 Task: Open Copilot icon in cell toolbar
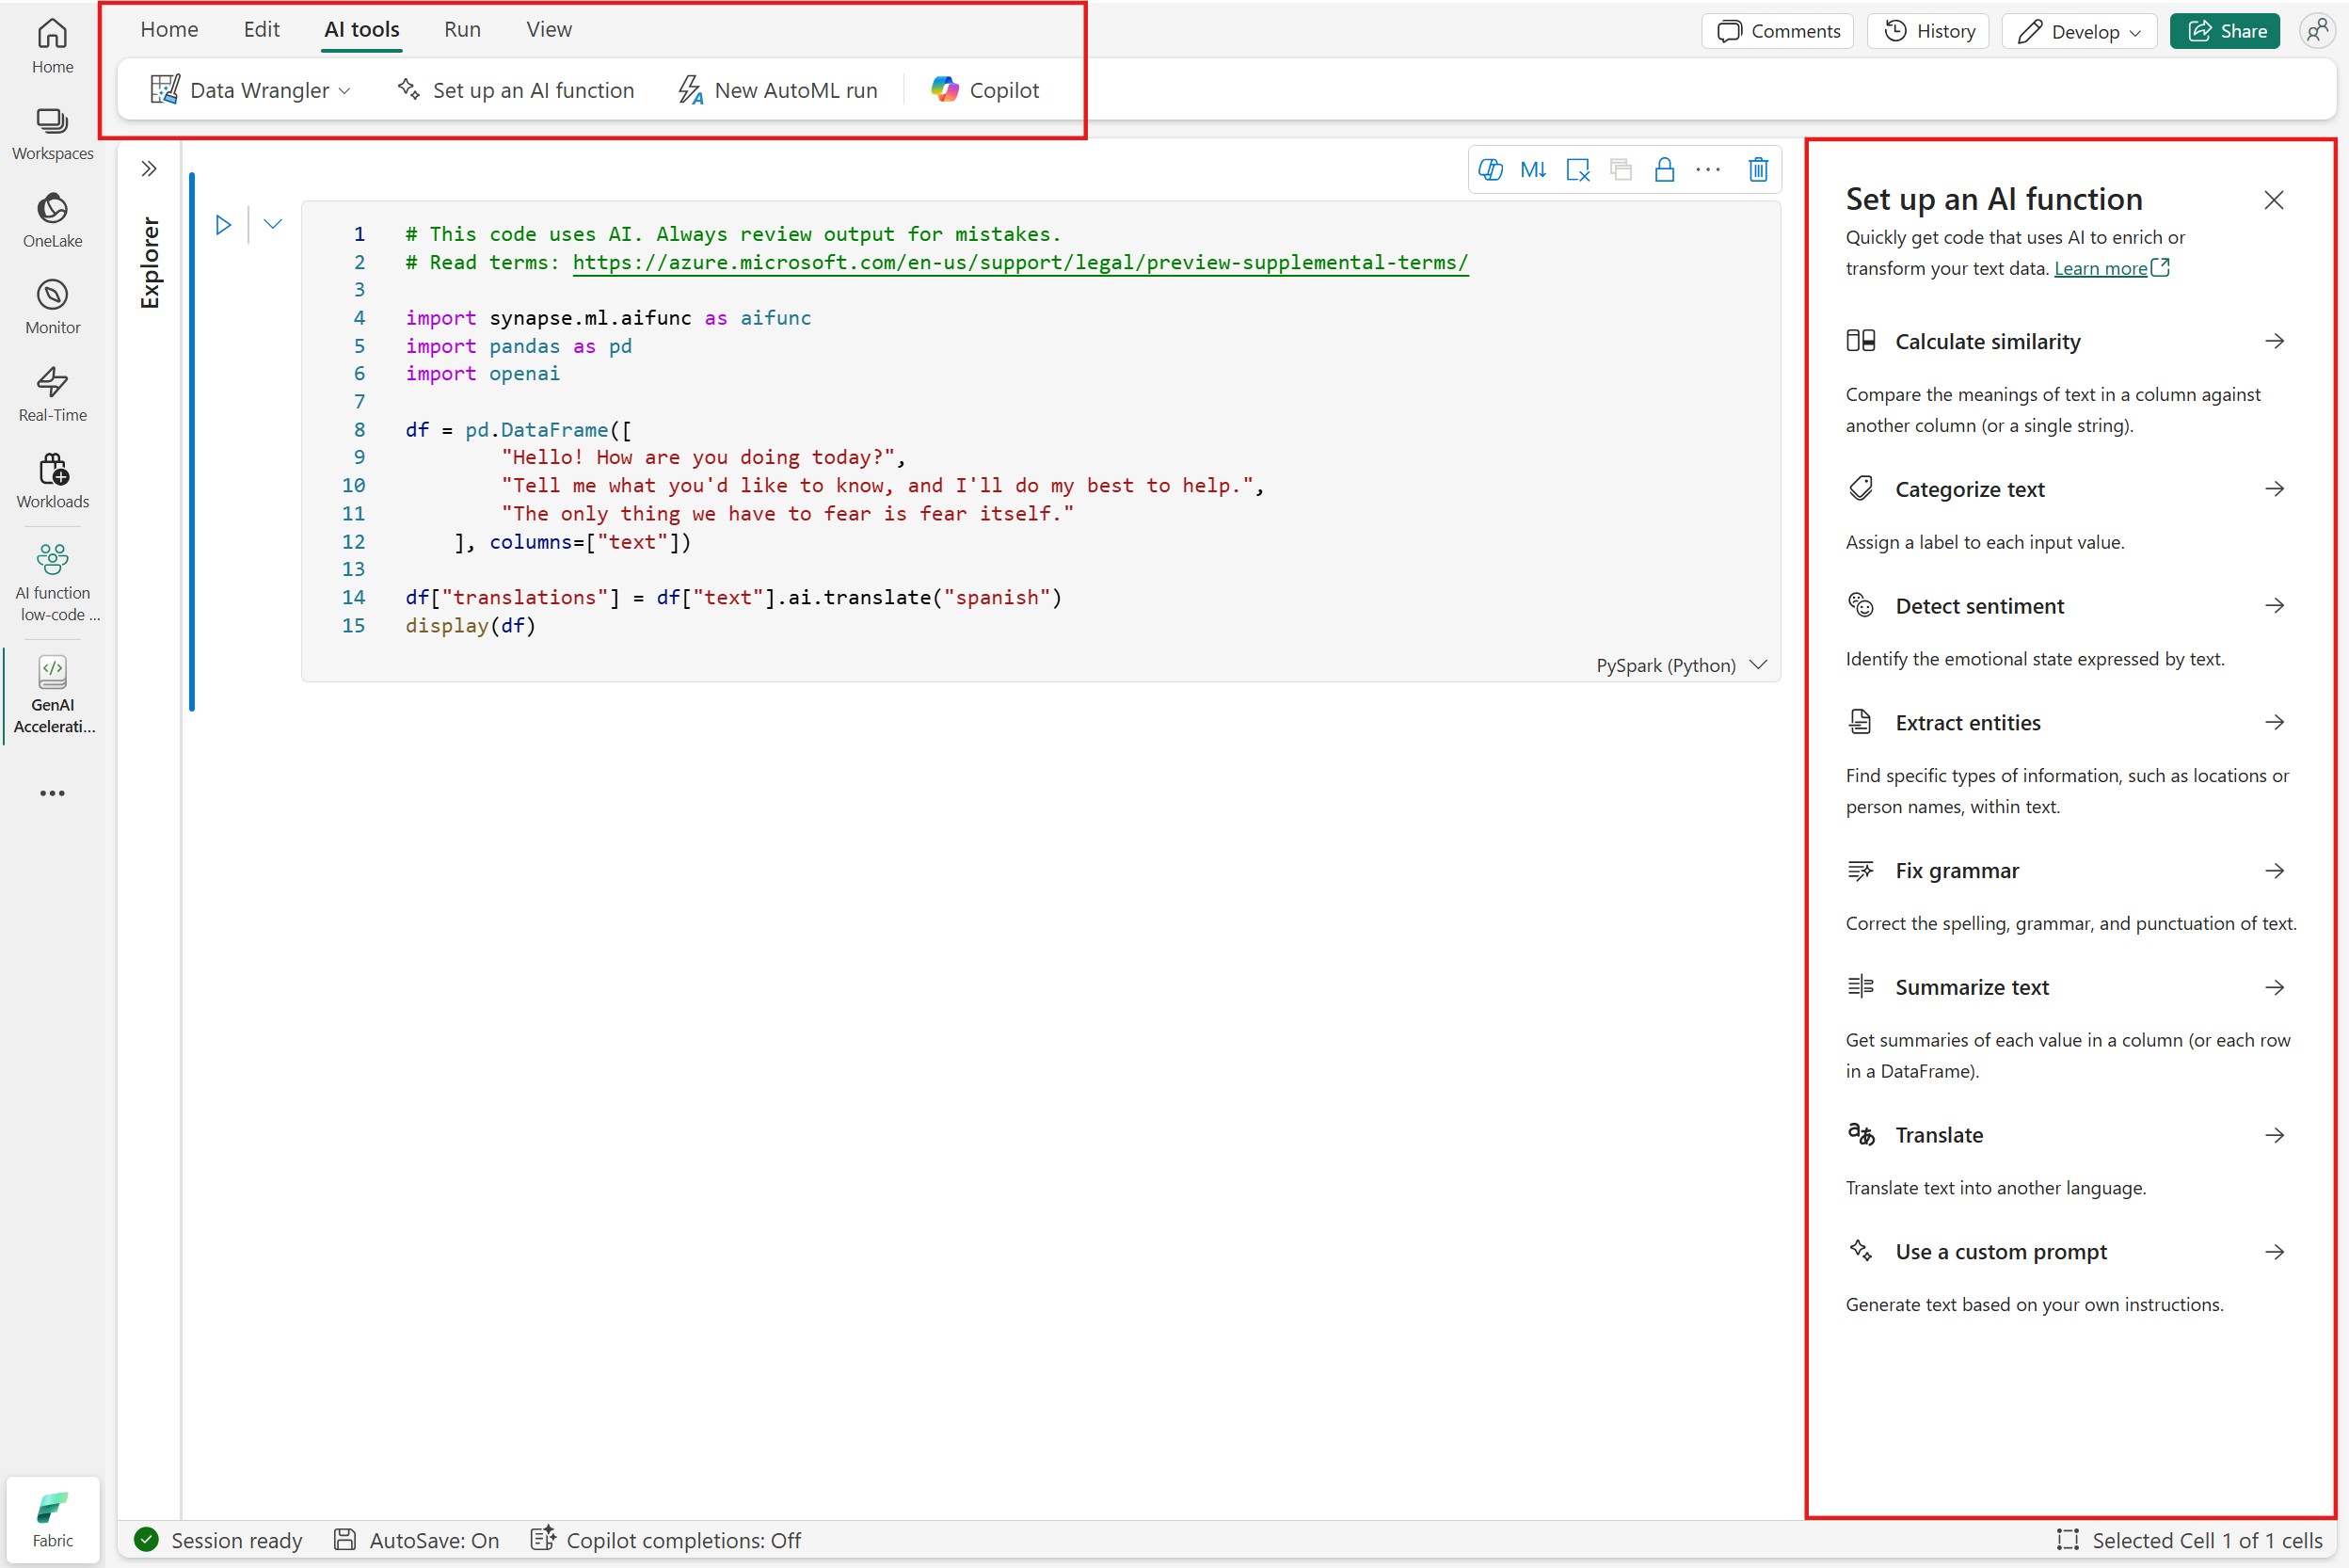(1490, 170)
